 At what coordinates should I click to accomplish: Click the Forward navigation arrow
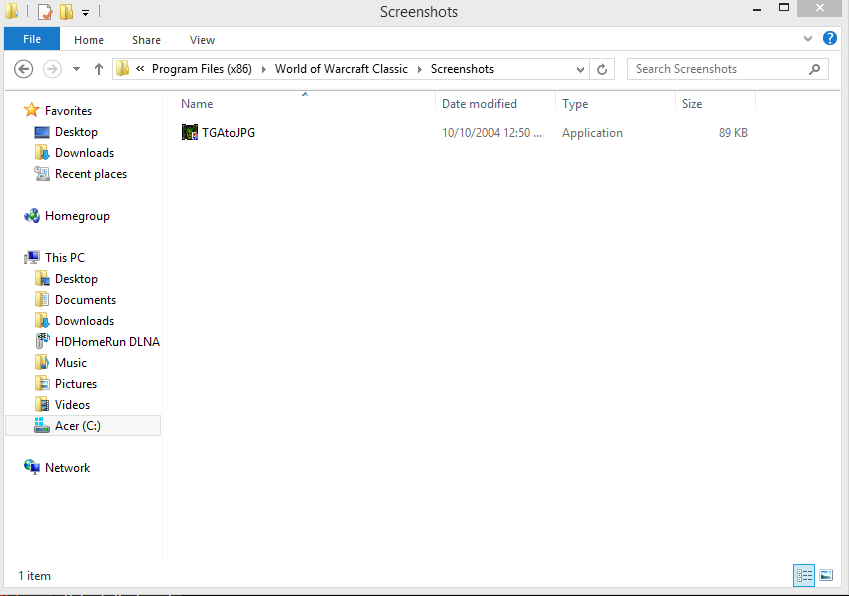tap(52, 69)
